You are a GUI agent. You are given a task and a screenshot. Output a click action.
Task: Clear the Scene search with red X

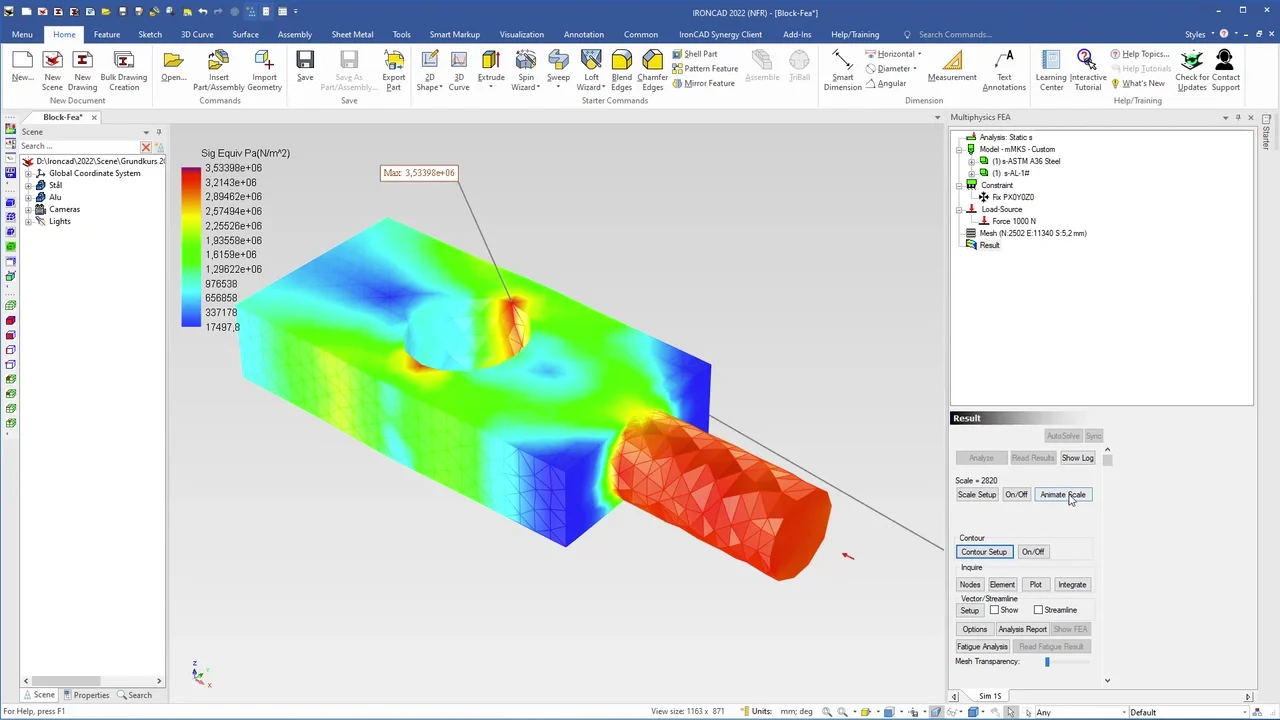coord(146,146)
